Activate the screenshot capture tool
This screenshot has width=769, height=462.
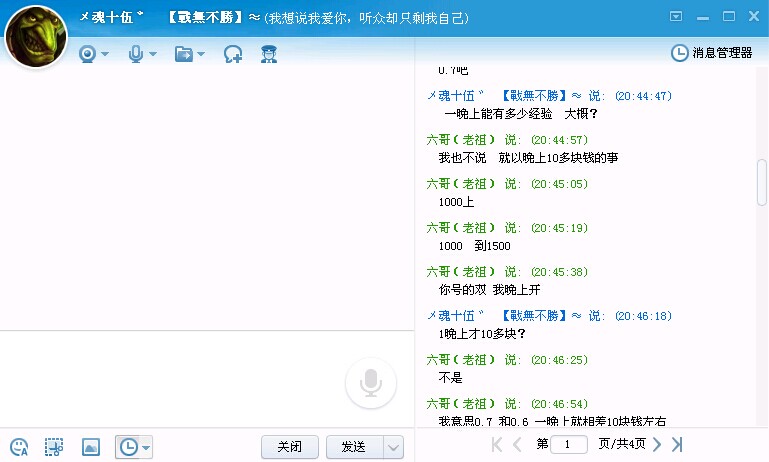coord(54,447)
